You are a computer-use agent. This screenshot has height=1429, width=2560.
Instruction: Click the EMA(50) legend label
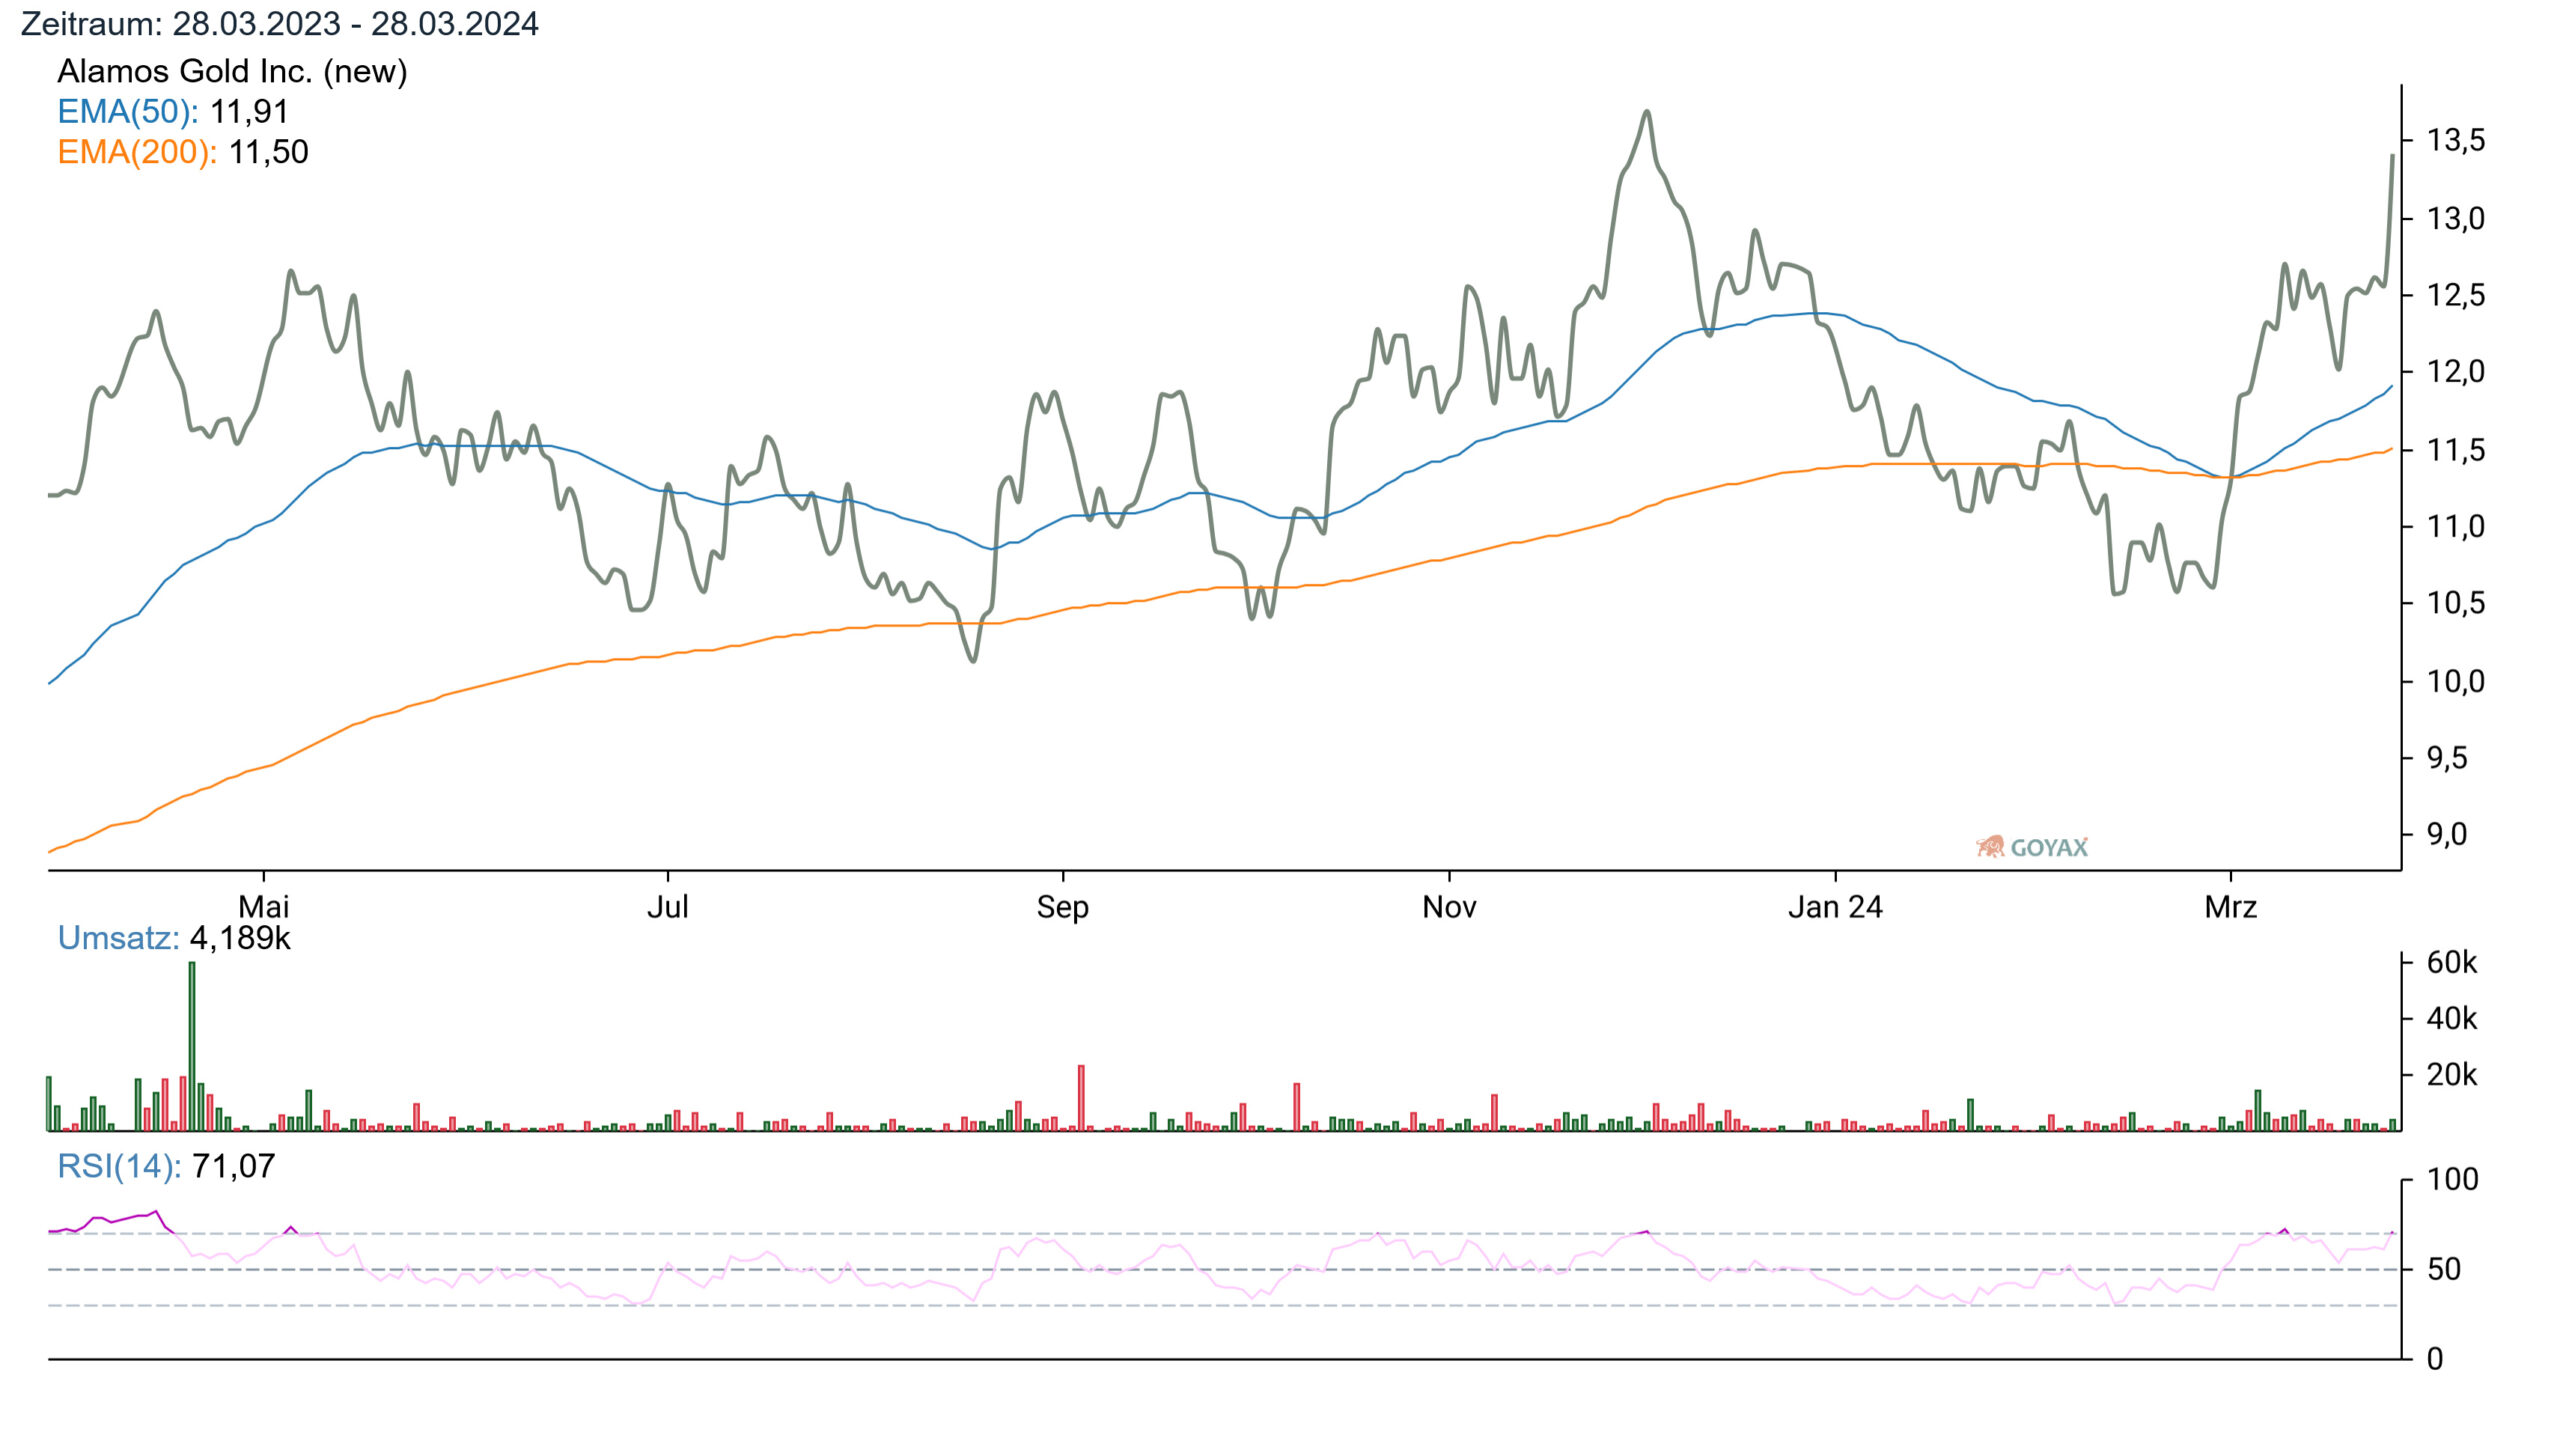pos(128,111)
